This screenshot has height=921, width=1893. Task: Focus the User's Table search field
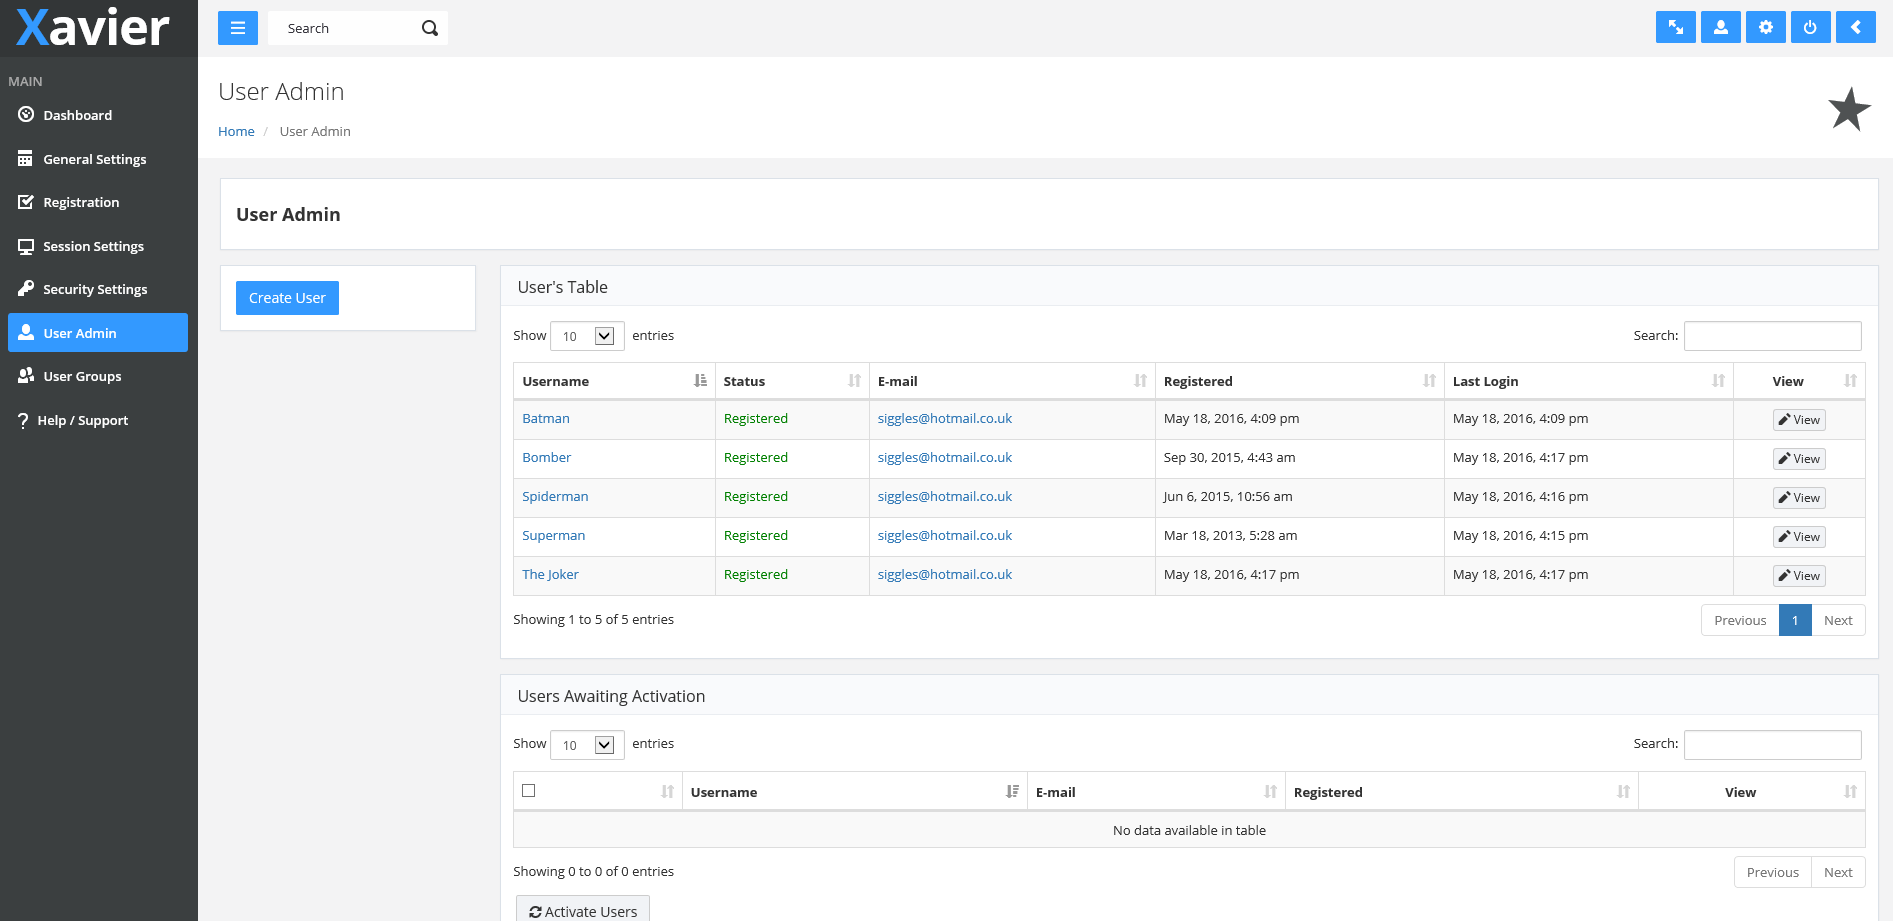pyautogui.click(x=1772, y=336)
